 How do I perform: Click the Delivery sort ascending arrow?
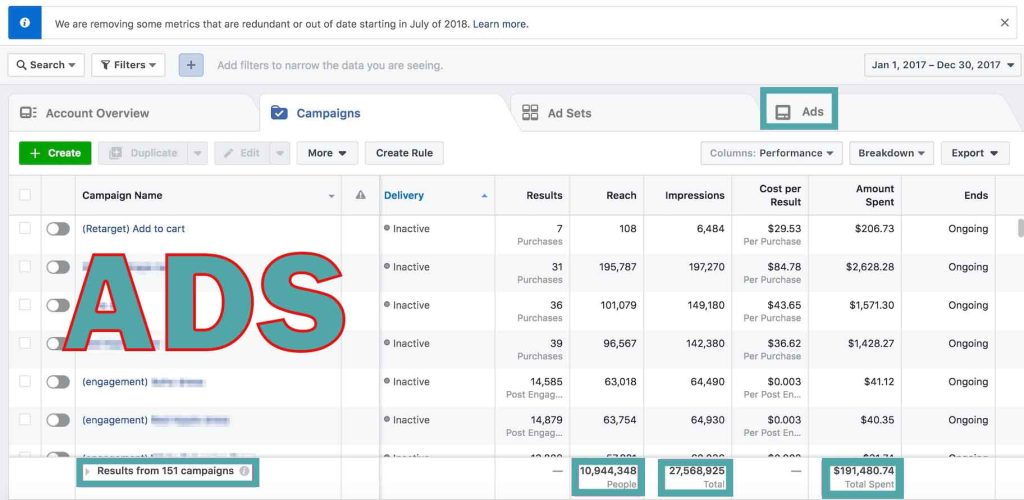[484, 196]
